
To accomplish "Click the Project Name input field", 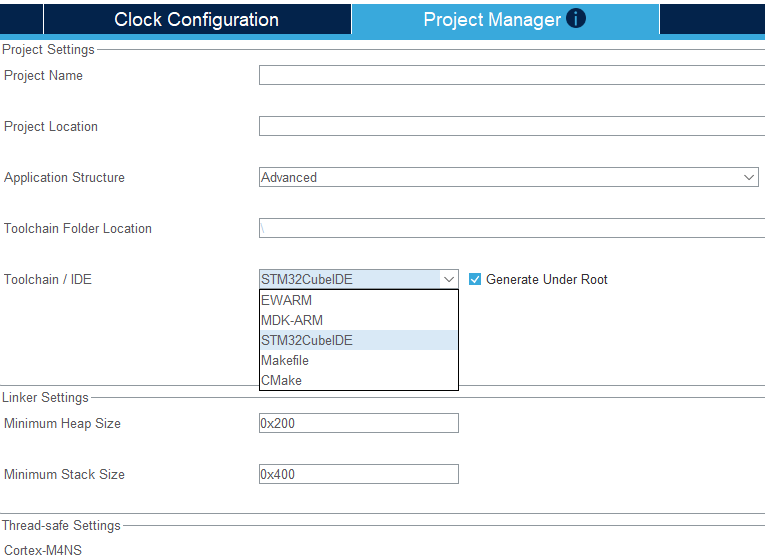I will 512,75.
